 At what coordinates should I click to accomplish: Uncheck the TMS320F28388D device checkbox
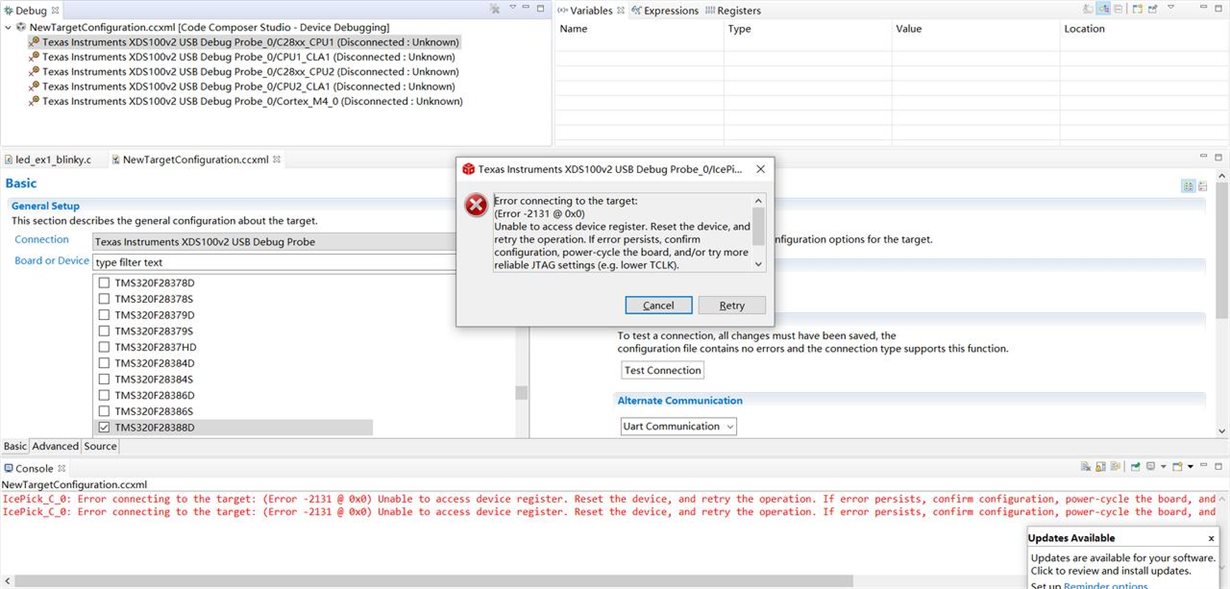coord(104,427)
